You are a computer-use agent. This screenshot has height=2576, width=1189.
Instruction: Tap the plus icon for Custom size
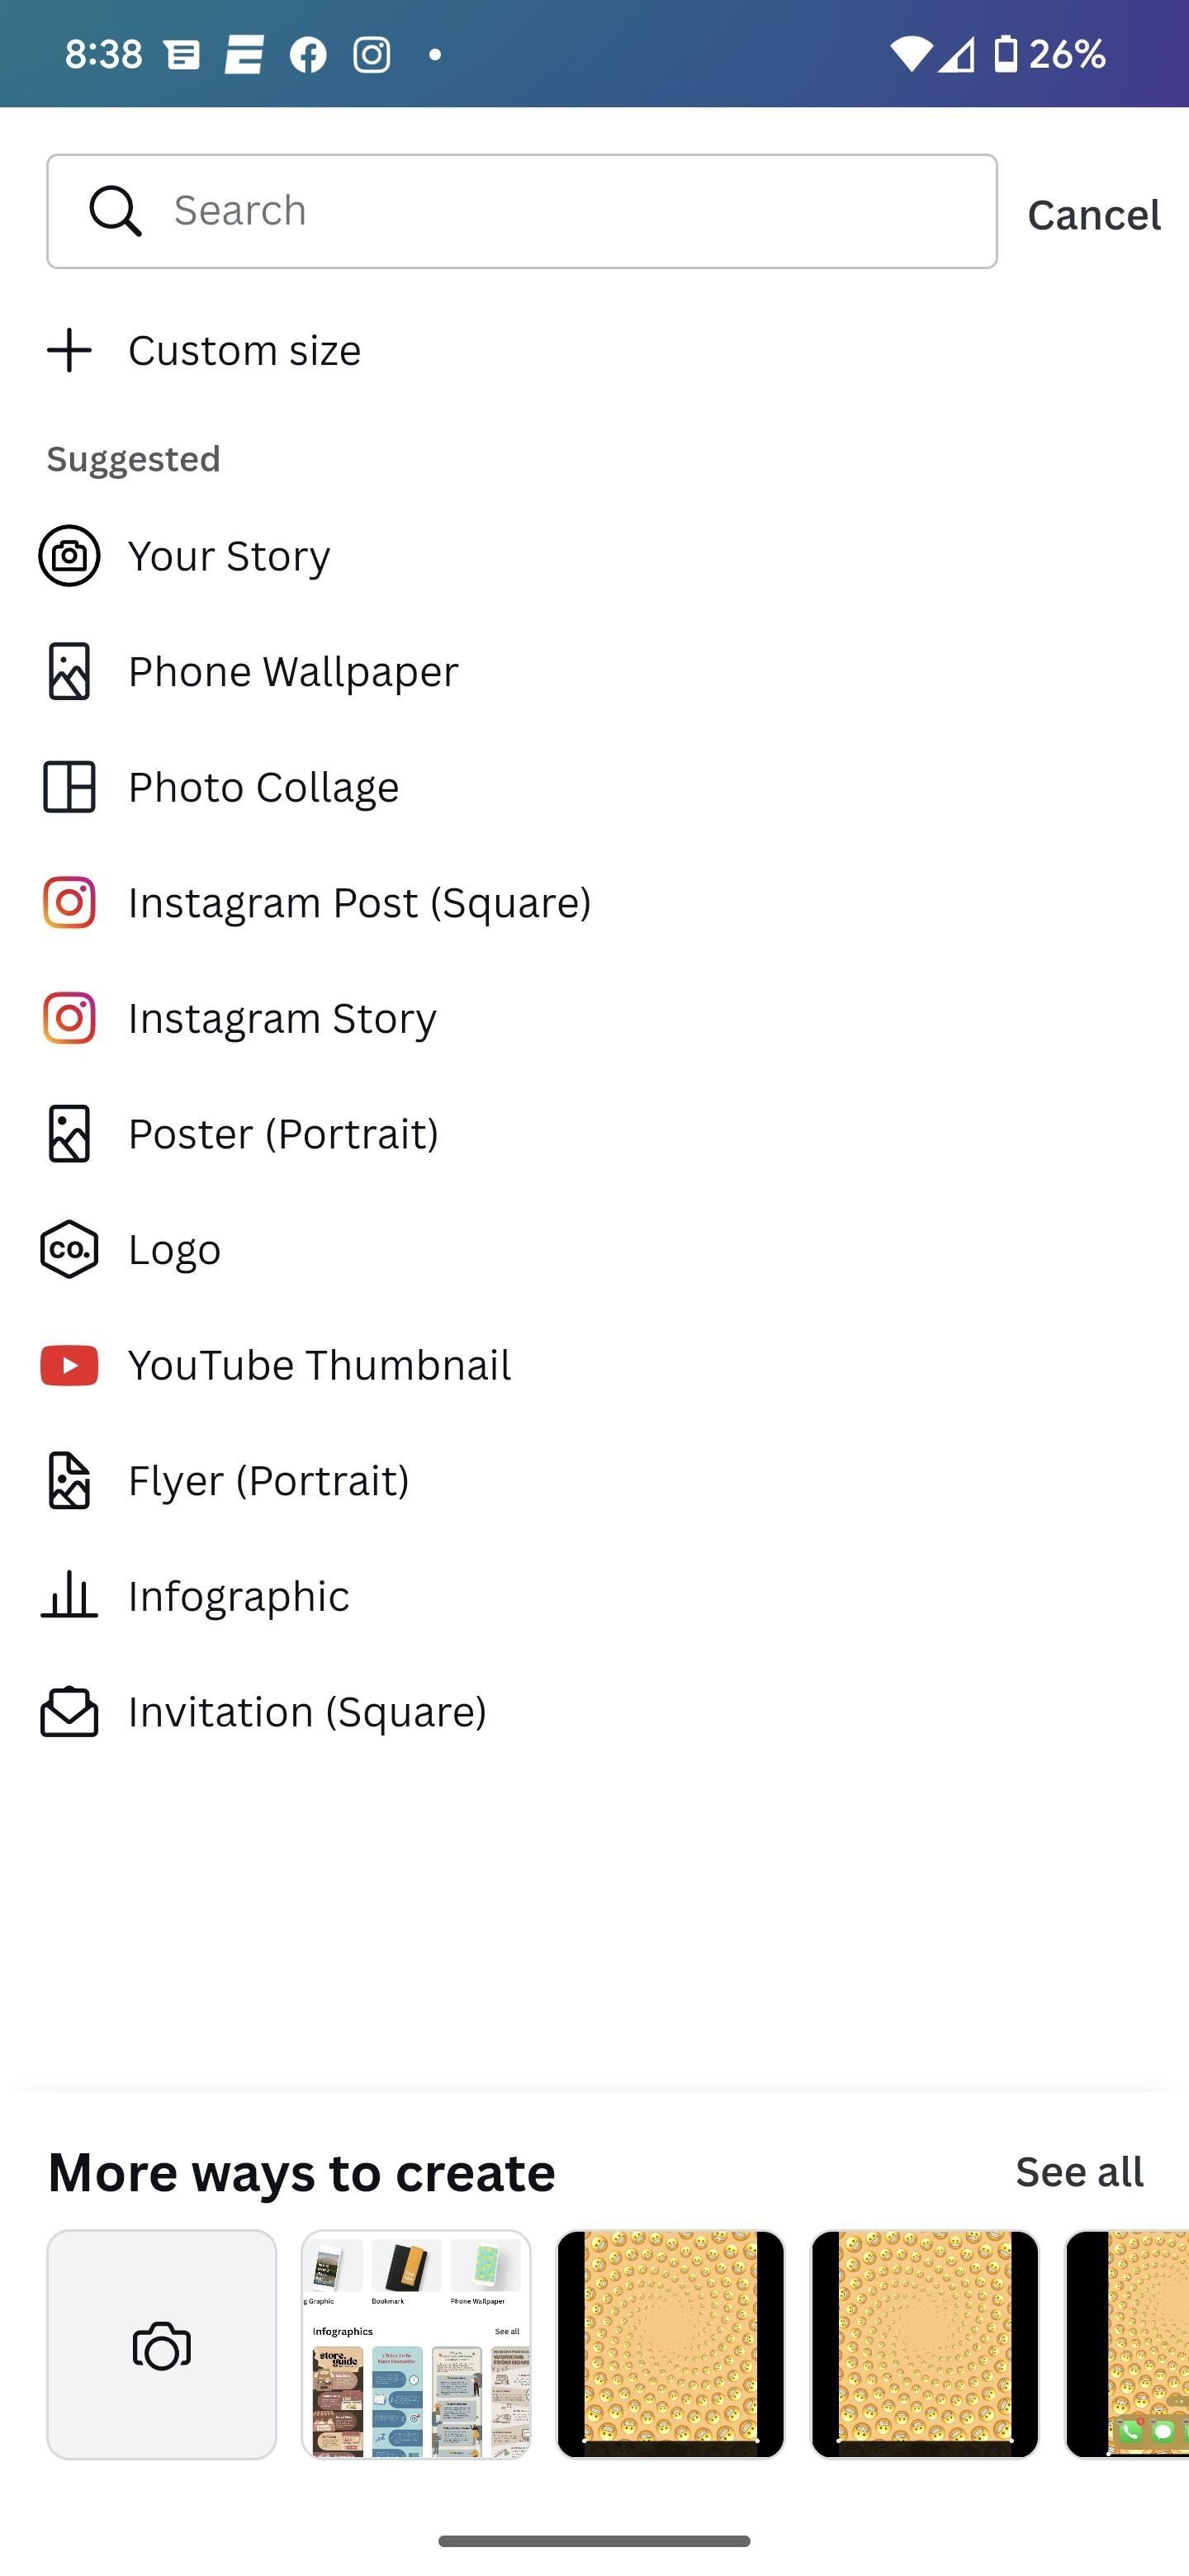pos(69,350)
